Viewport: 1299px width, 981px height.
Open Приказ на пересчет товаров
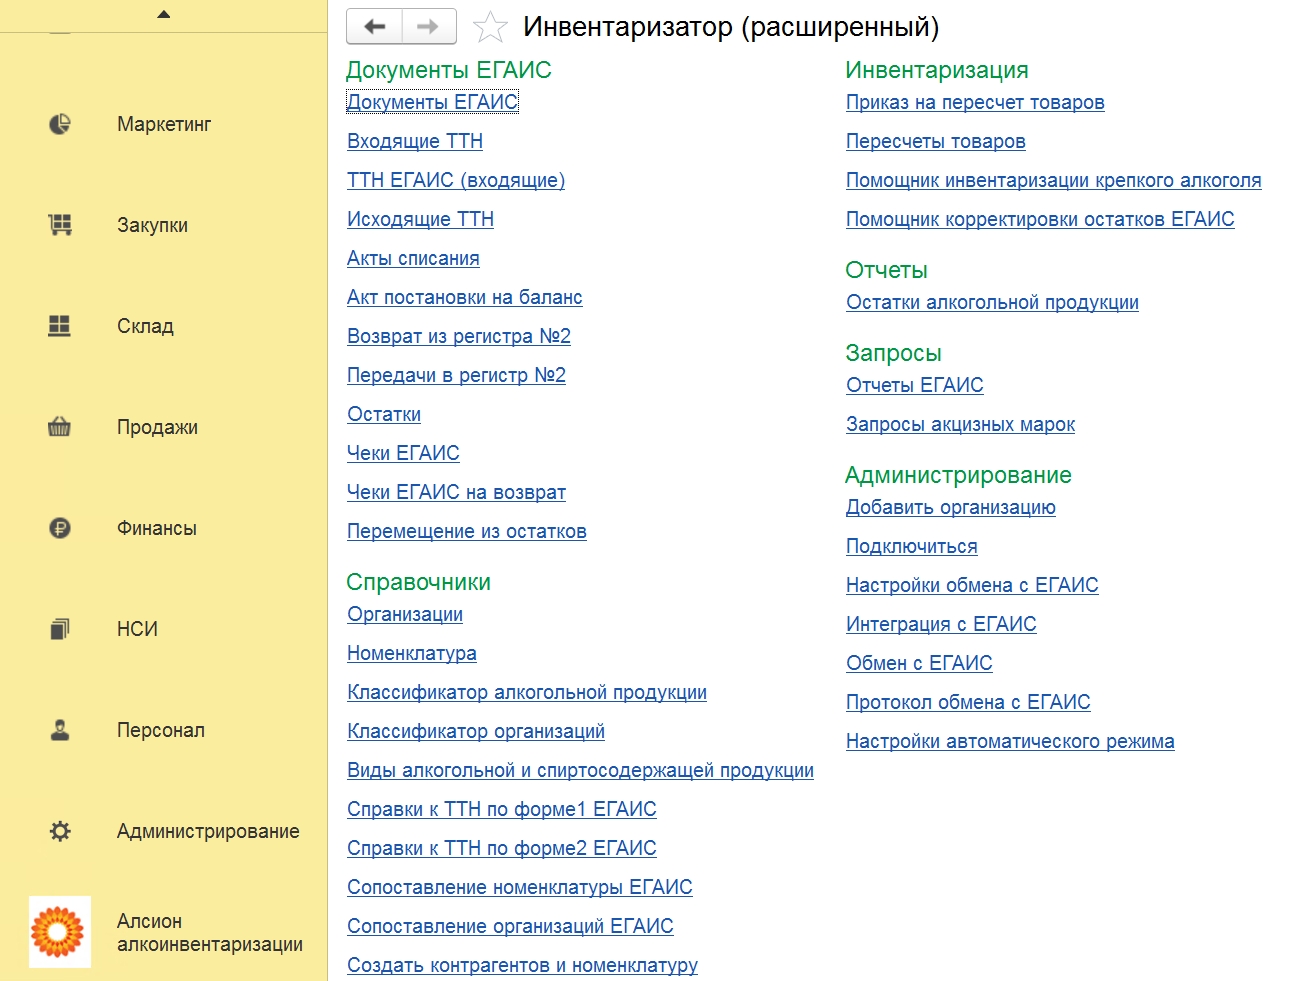pos(975,102)
